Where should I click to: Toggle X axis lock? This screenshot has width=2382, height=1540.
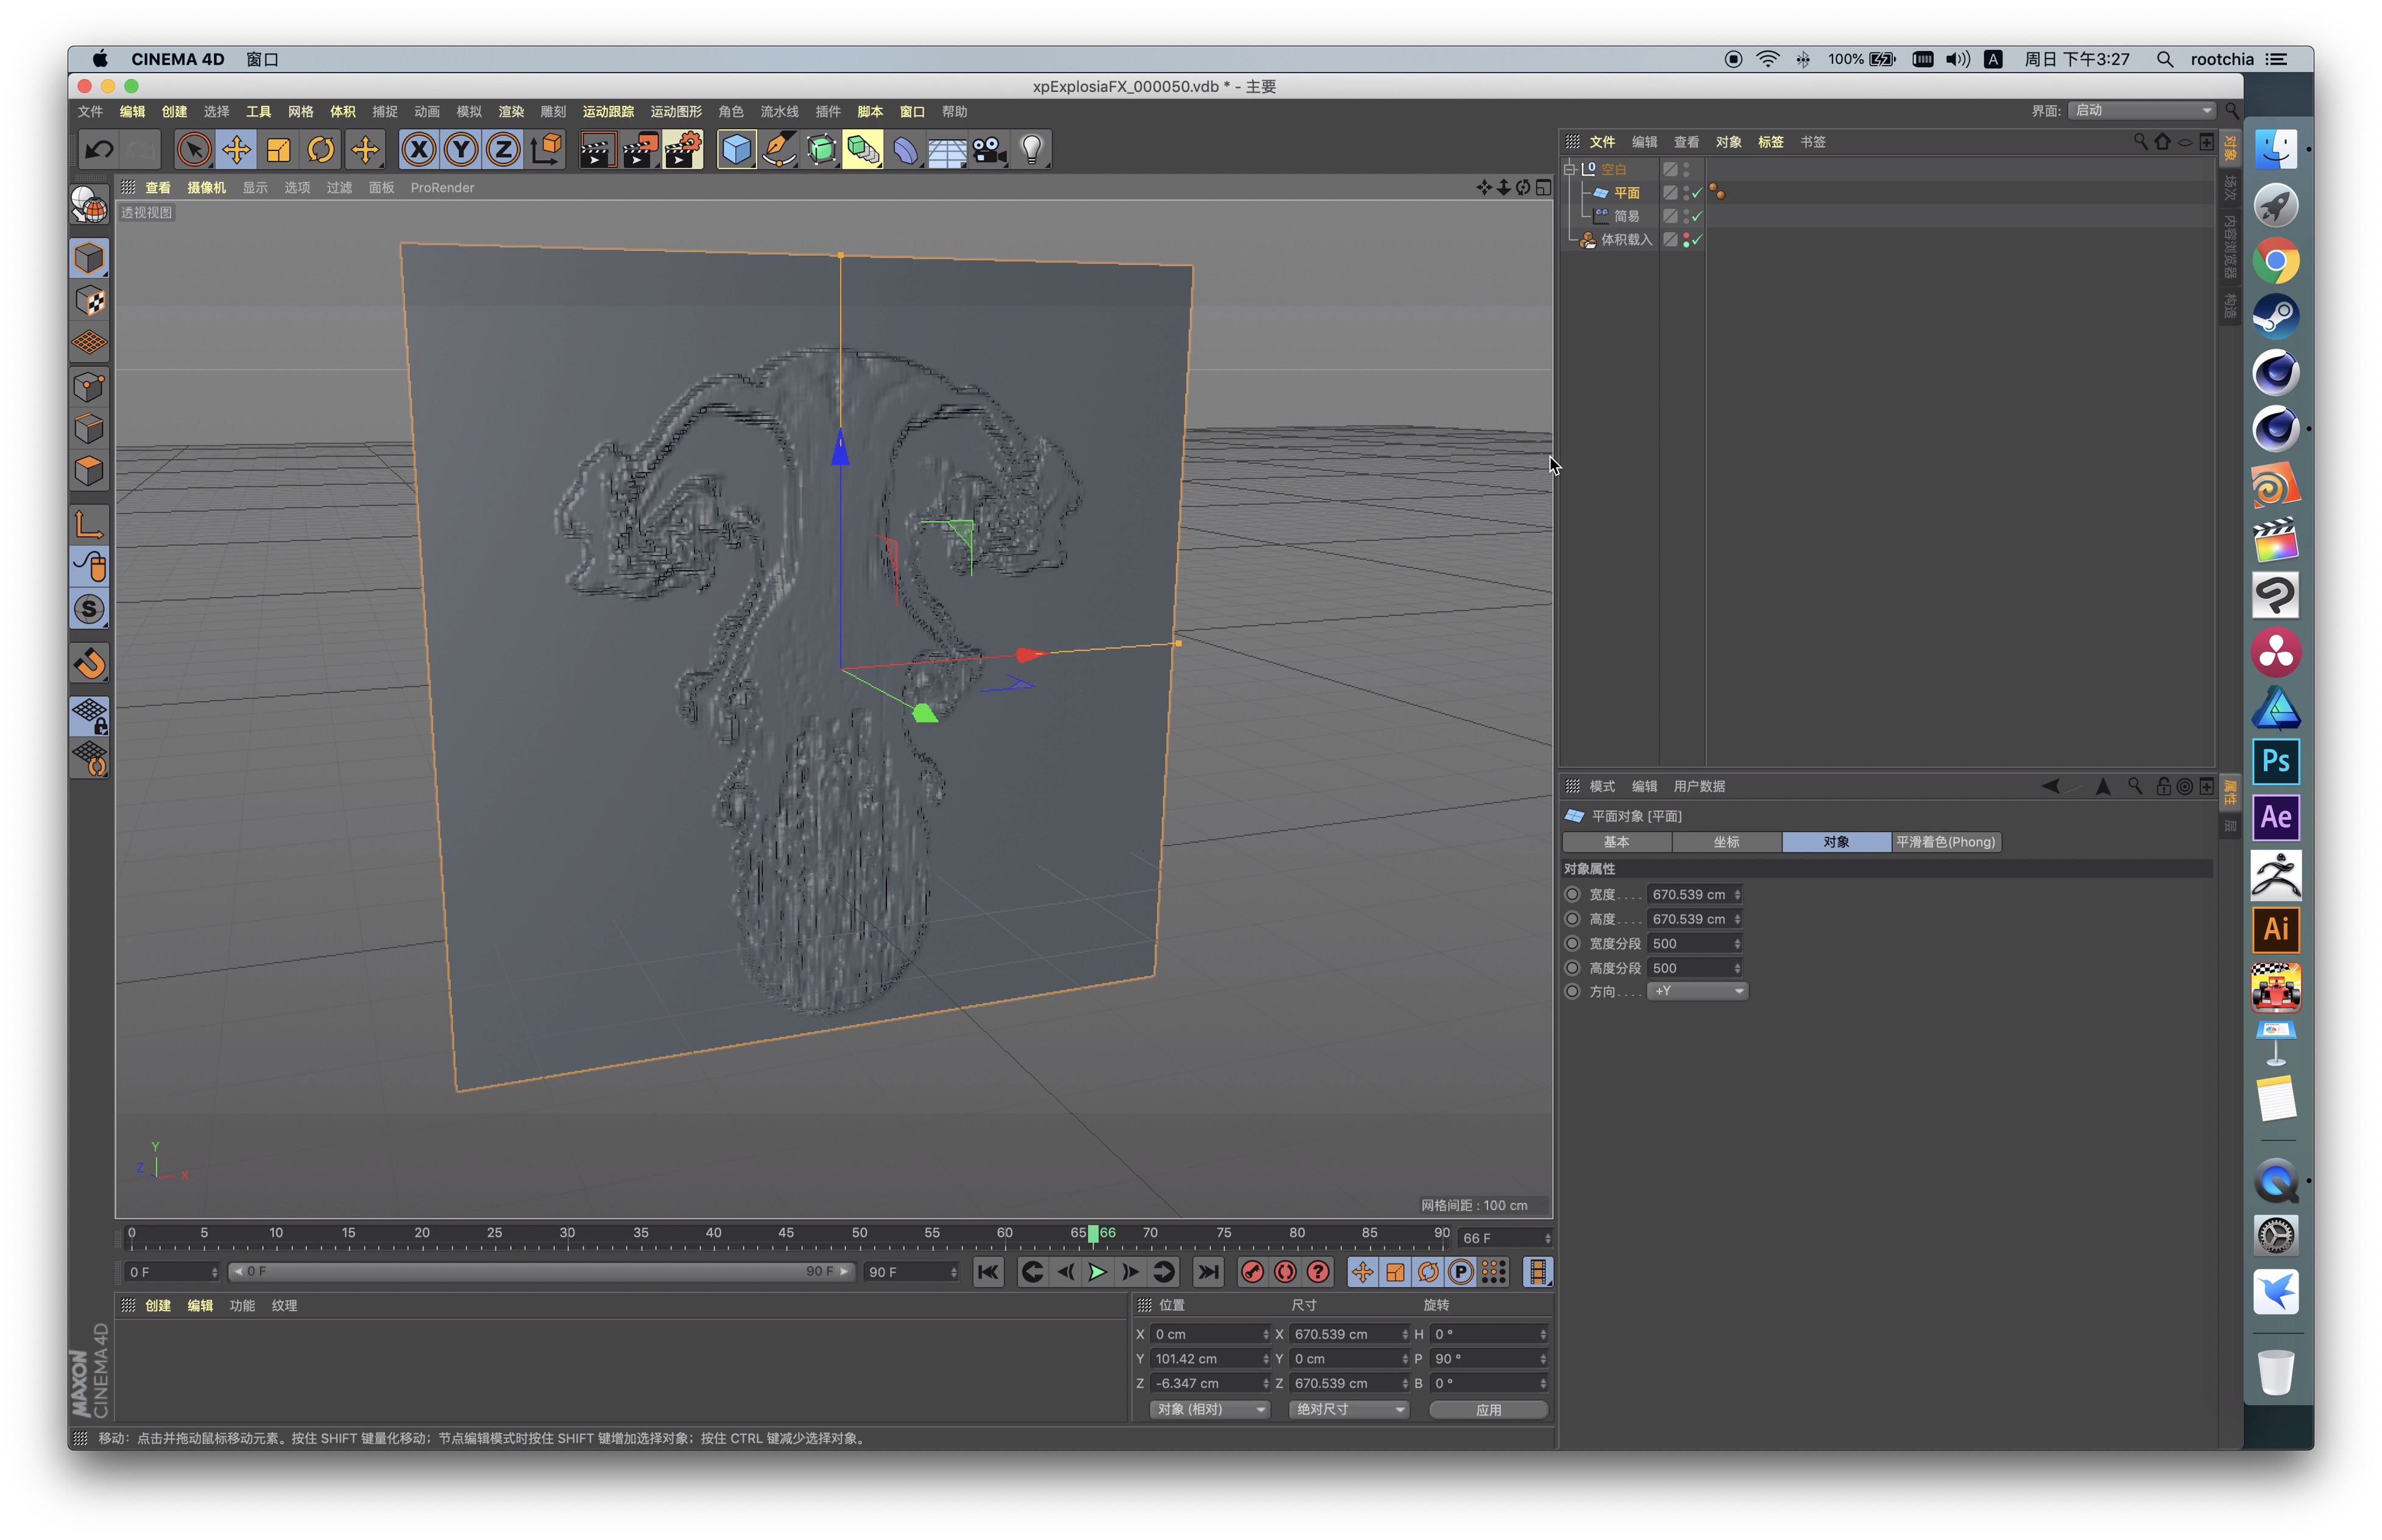tap(419, 150)
